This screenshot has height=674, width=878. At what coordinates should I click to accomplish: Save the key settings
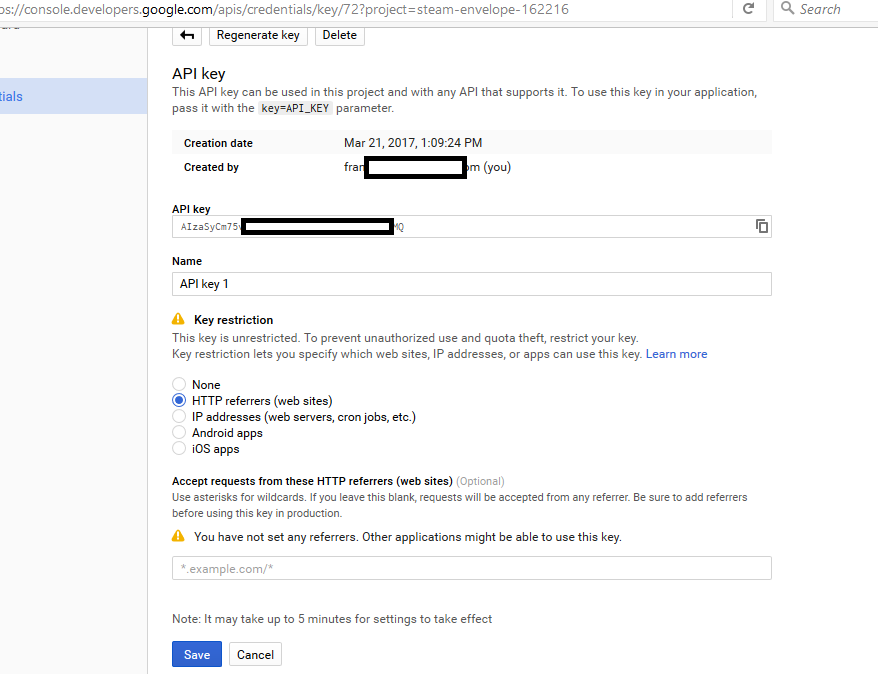tap(197, 654)
